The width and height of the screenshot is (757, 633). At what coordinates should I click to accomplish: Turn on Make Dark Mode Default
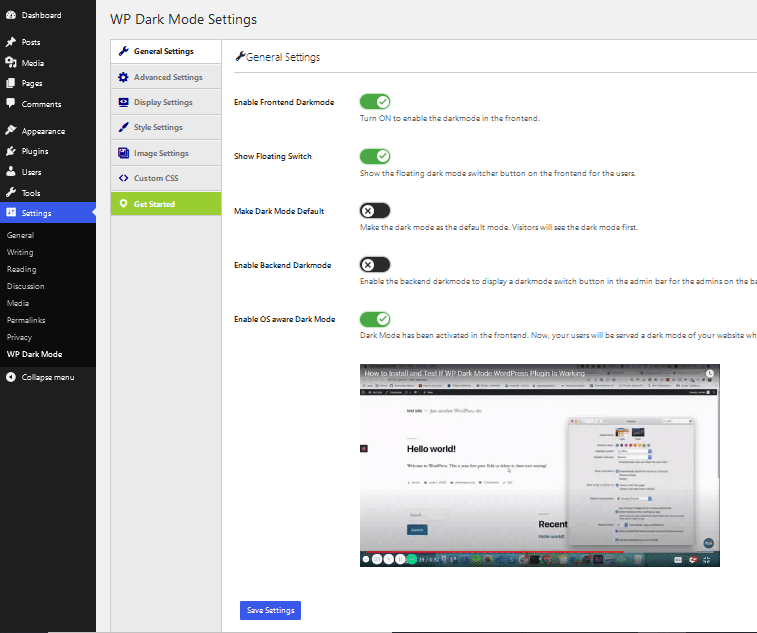pos(375,211)
